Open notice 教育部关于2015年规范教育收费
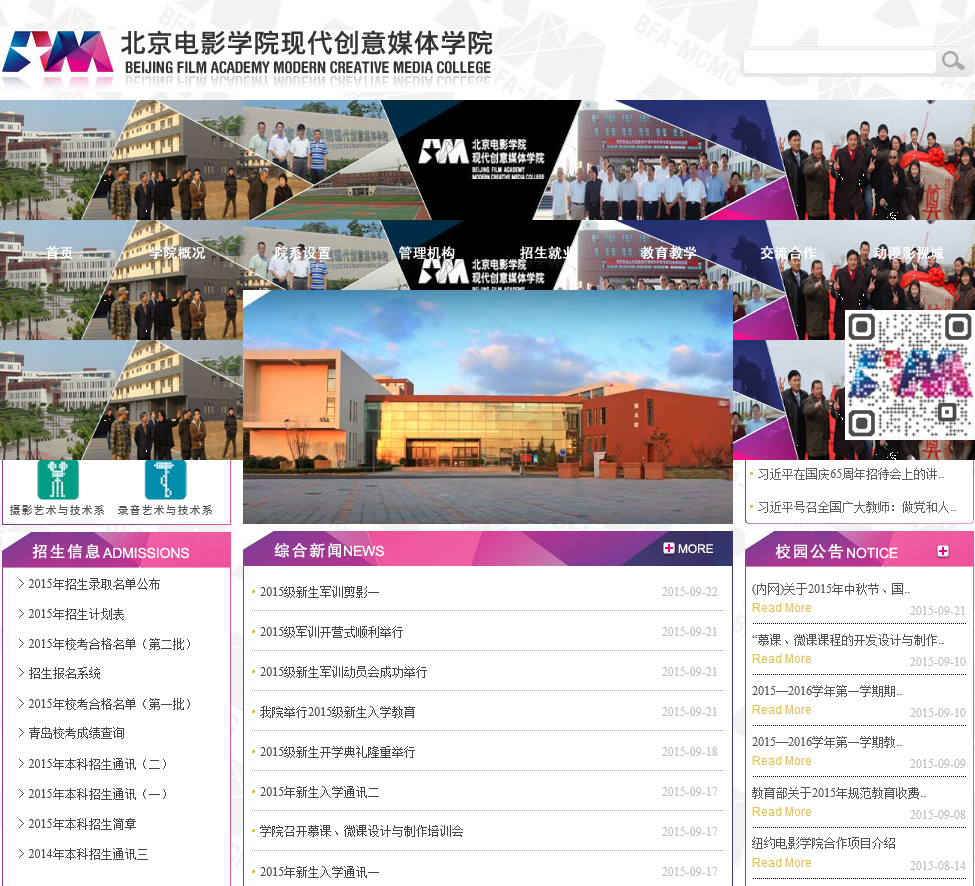This screenshot has width=975, height=886. click(839, 793)
